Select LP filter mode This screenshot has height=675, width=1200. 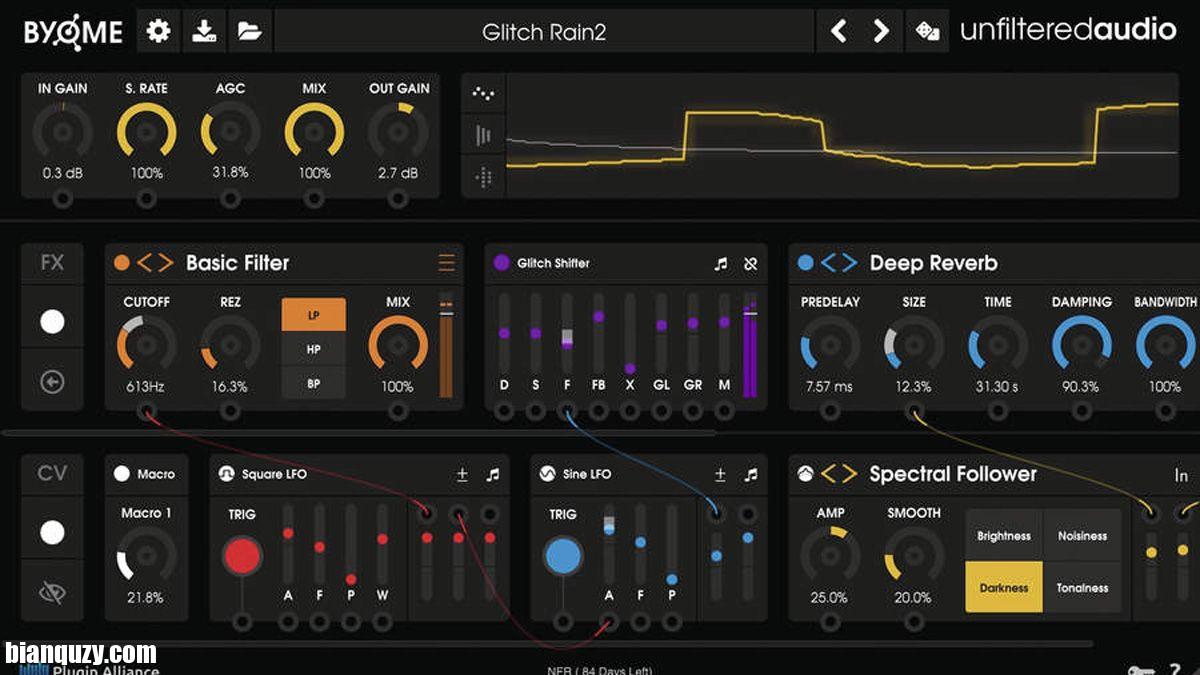point(314,314)
